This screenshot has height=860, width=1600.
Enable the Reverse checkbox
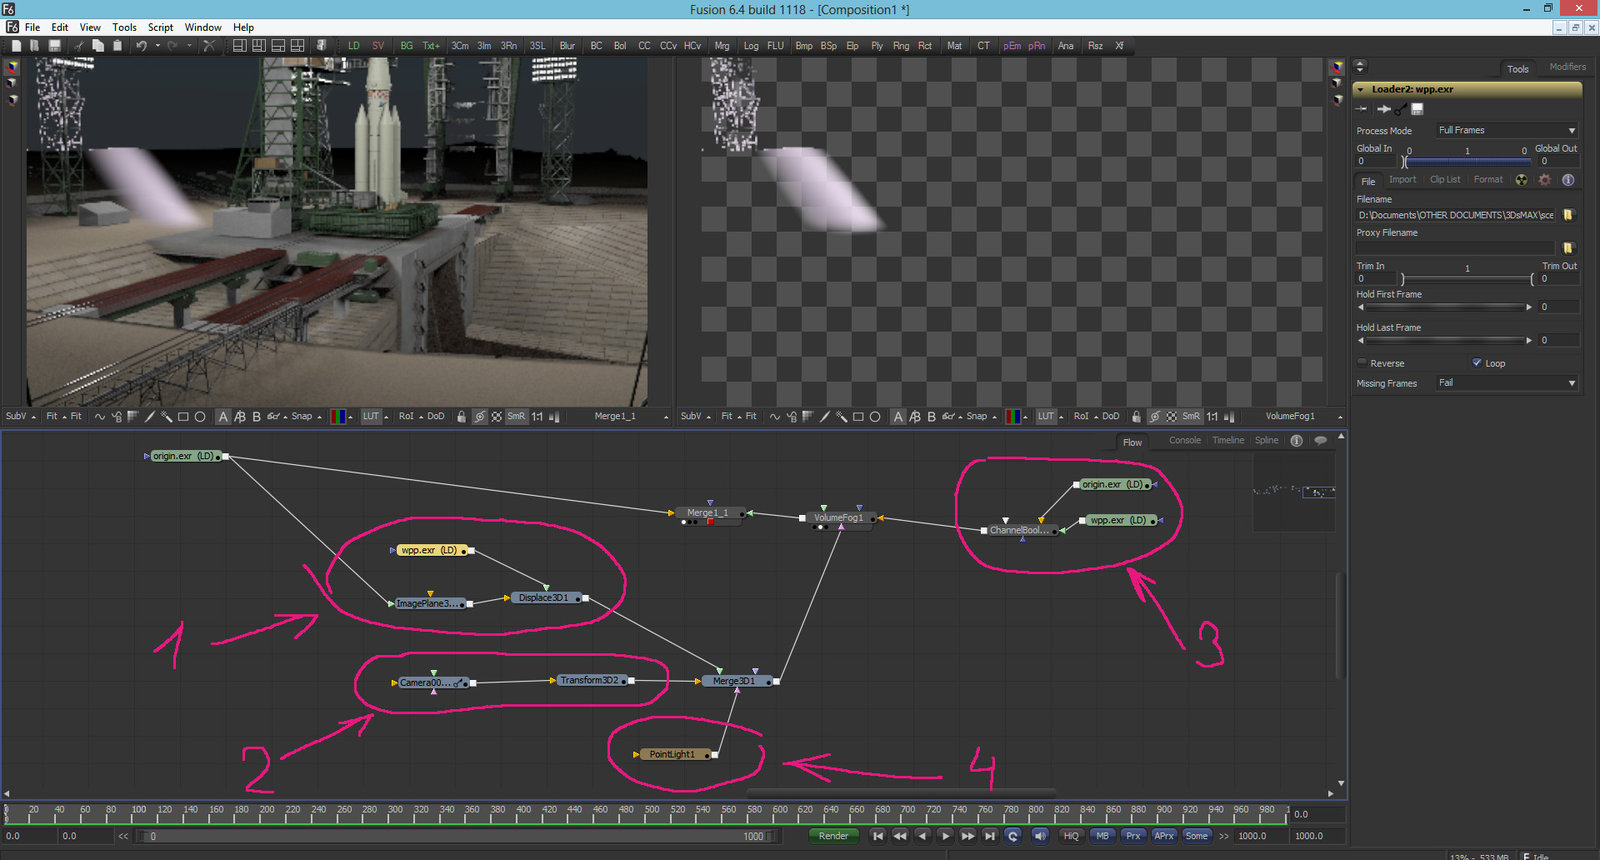click(x=1362, y=363)
